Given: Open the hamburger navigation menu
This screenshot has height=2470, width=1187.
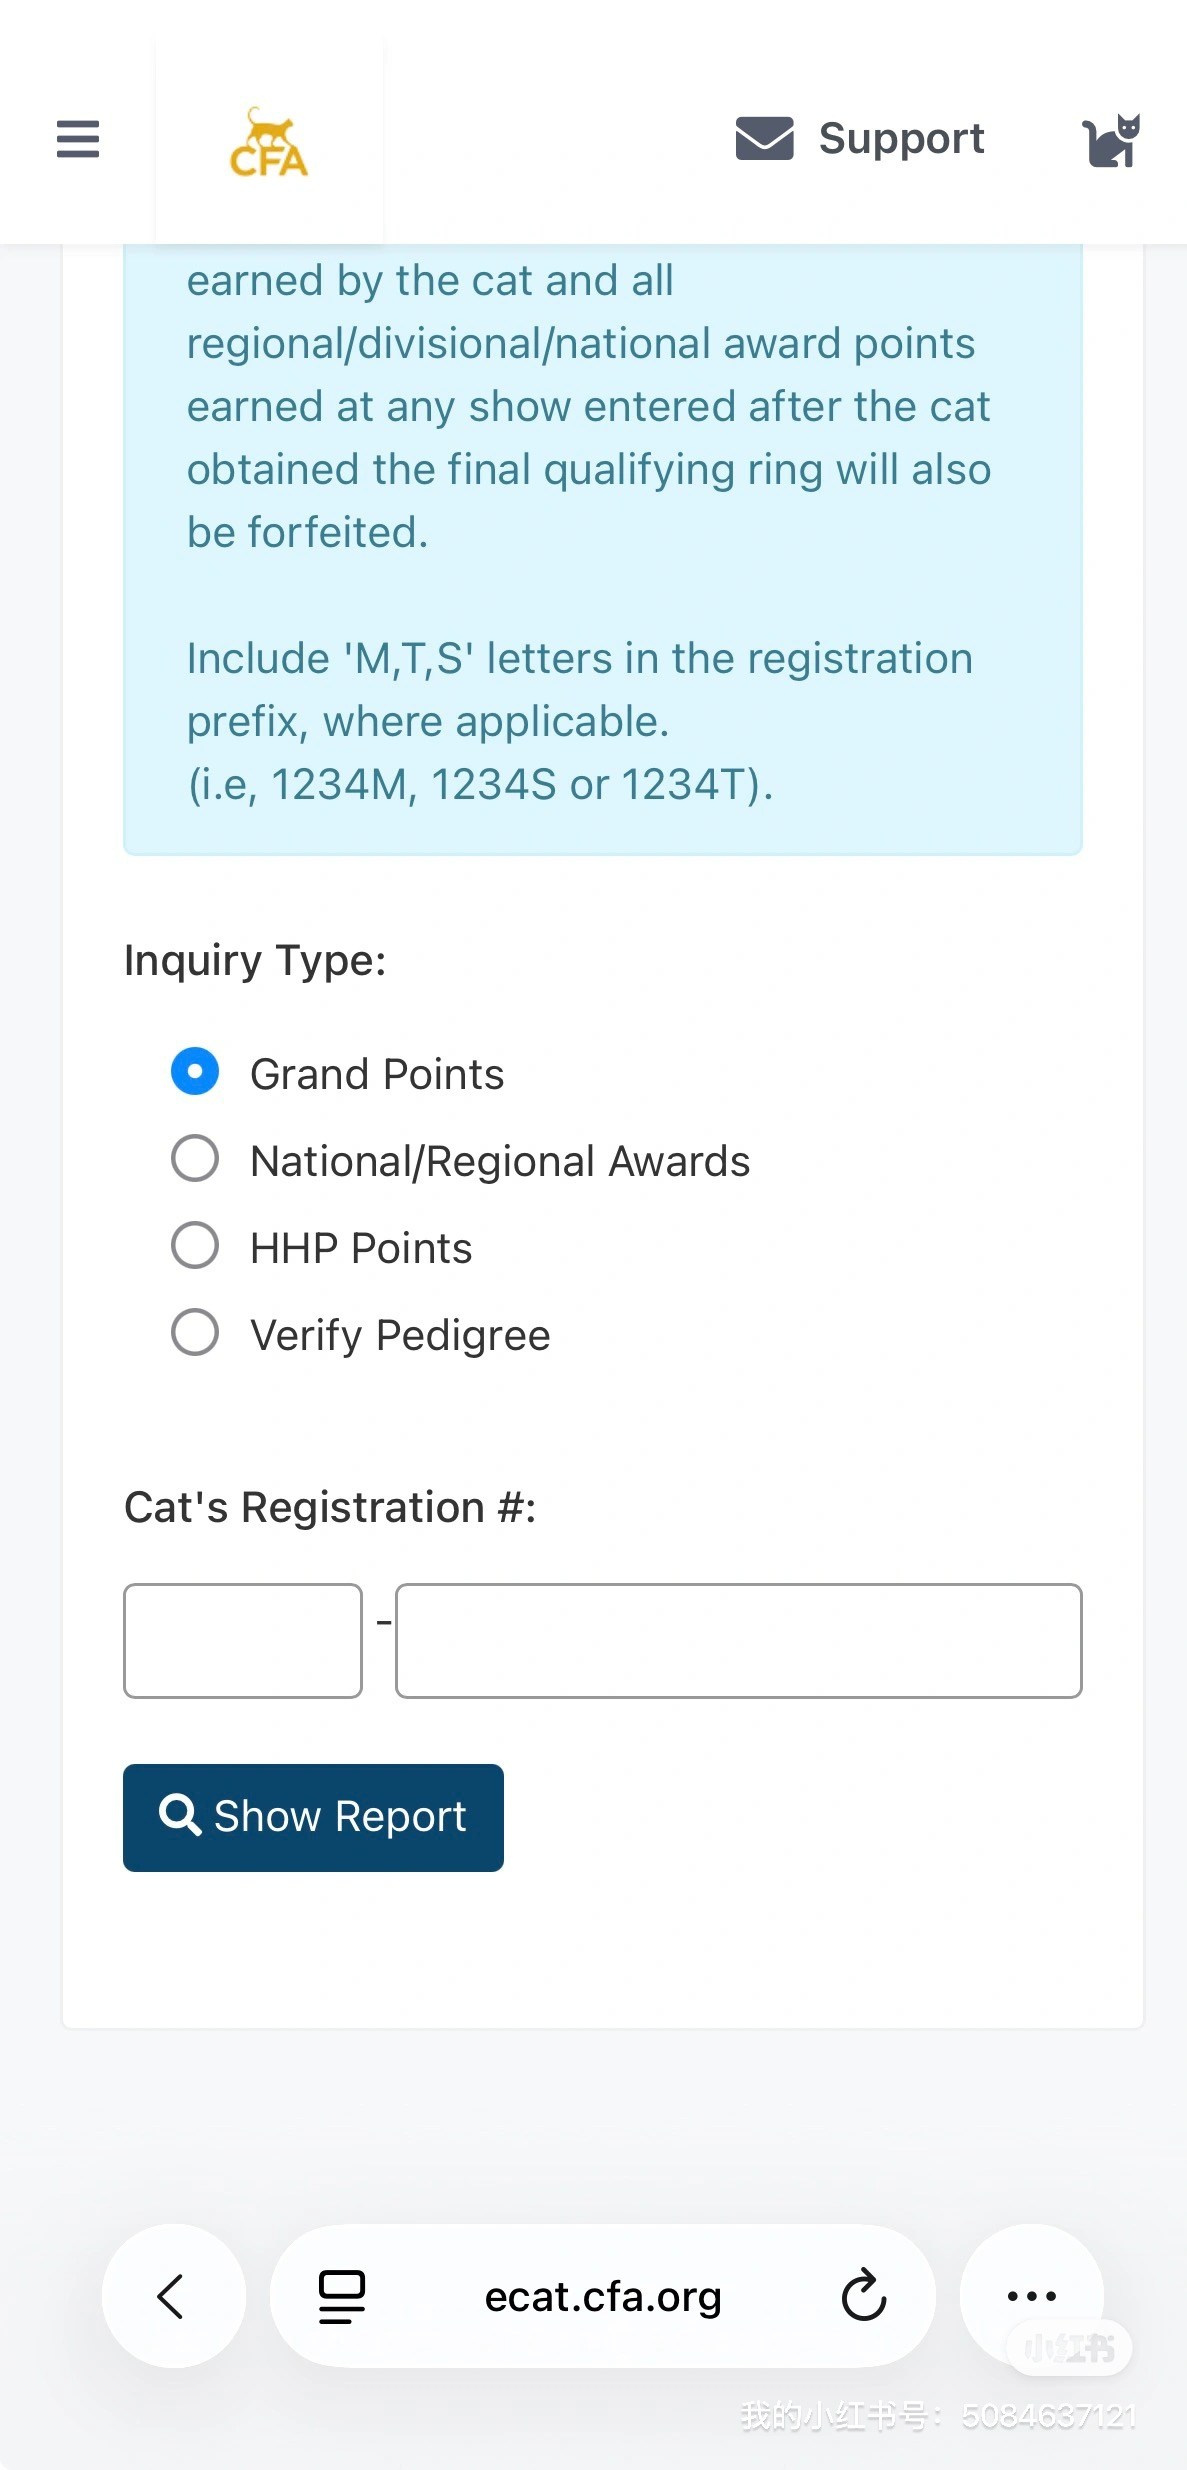Looking at the screenshot, I should point(78,139).
